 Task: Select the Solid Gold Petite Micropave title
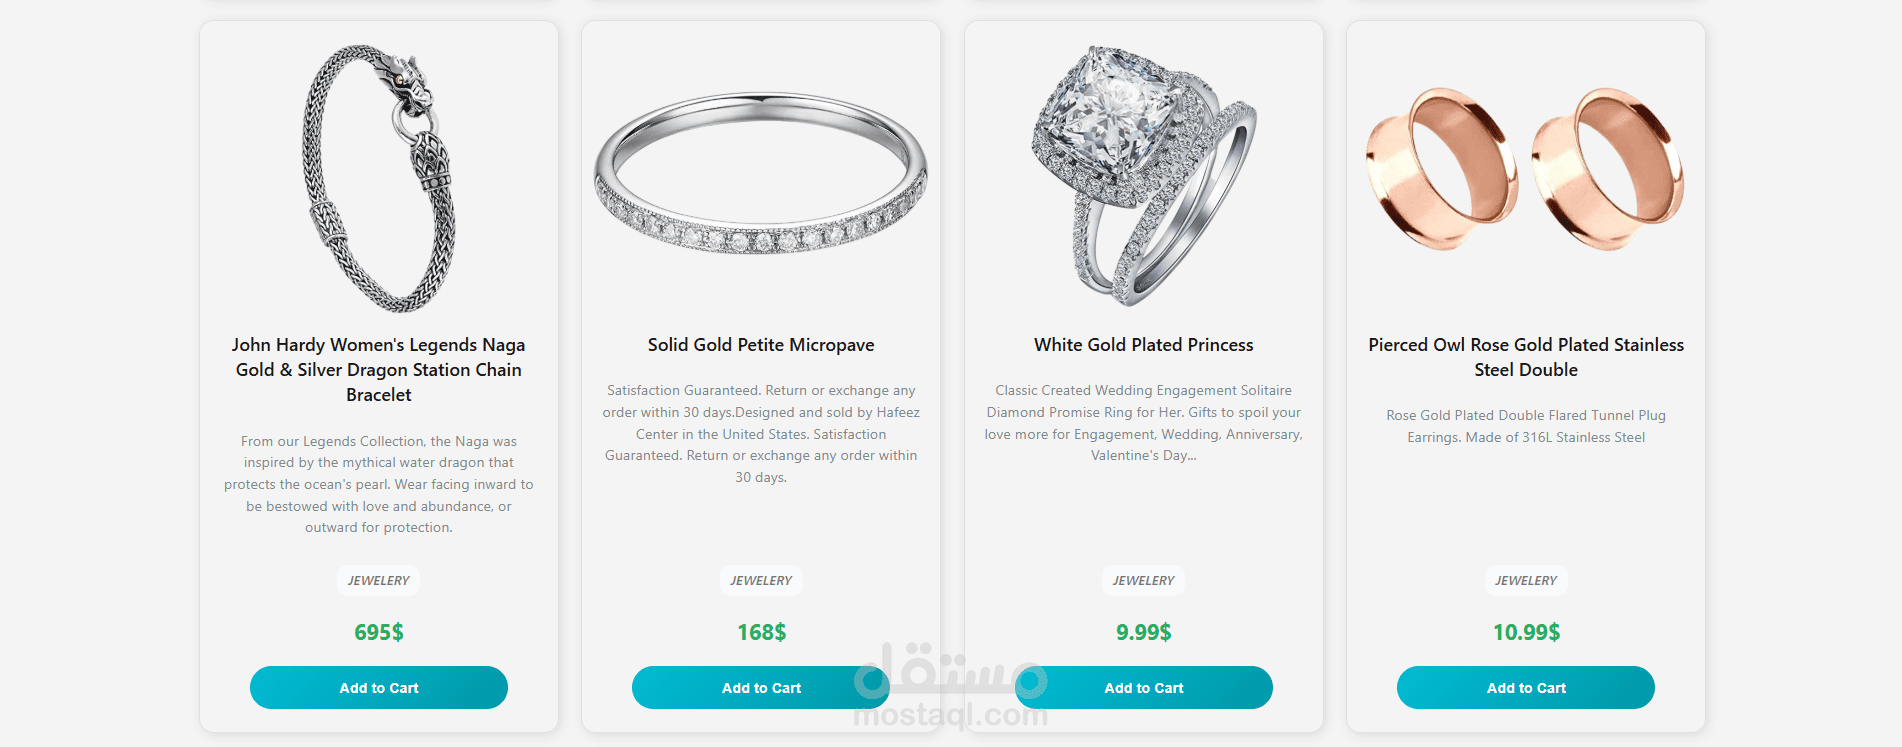click(x=761, y=345)
